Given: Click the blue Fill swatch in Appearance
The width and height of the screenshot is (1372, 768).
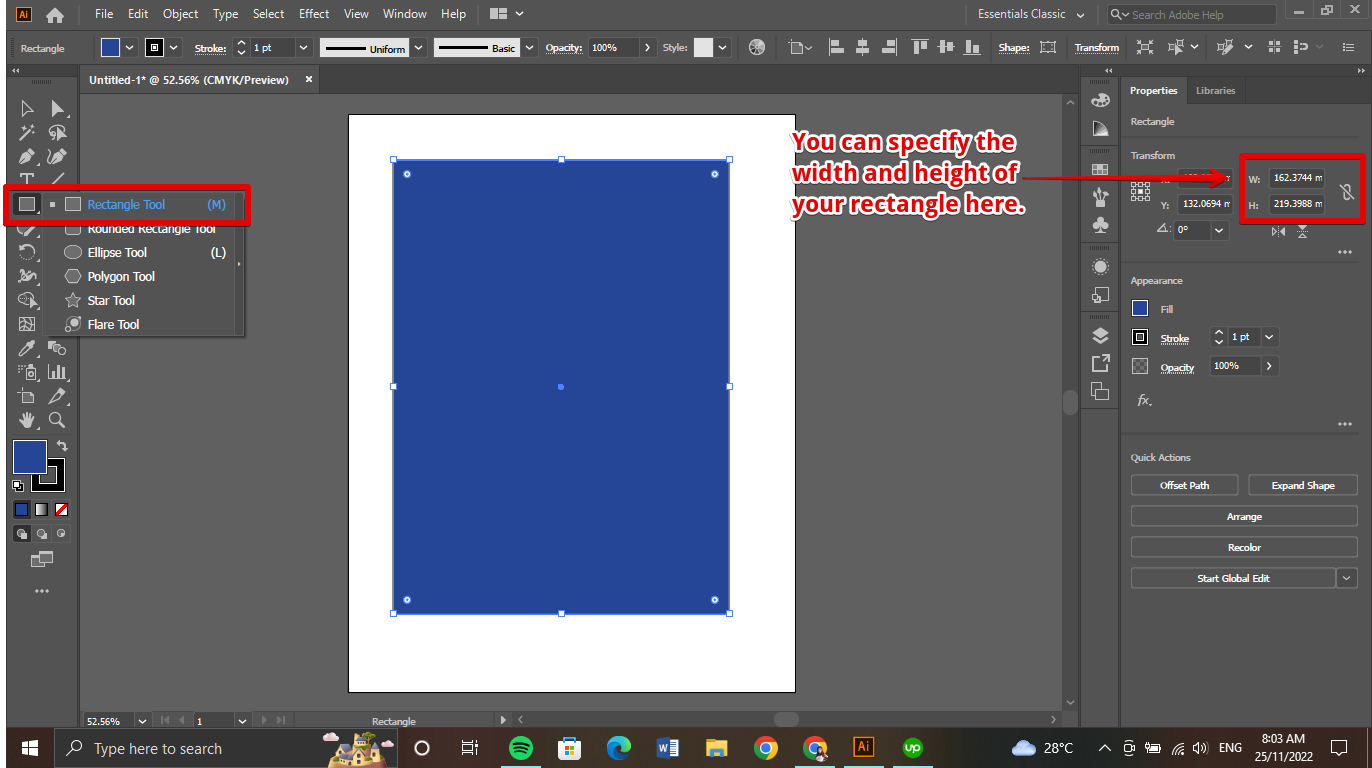Looking at the screenshot, I should [1140, 308].
